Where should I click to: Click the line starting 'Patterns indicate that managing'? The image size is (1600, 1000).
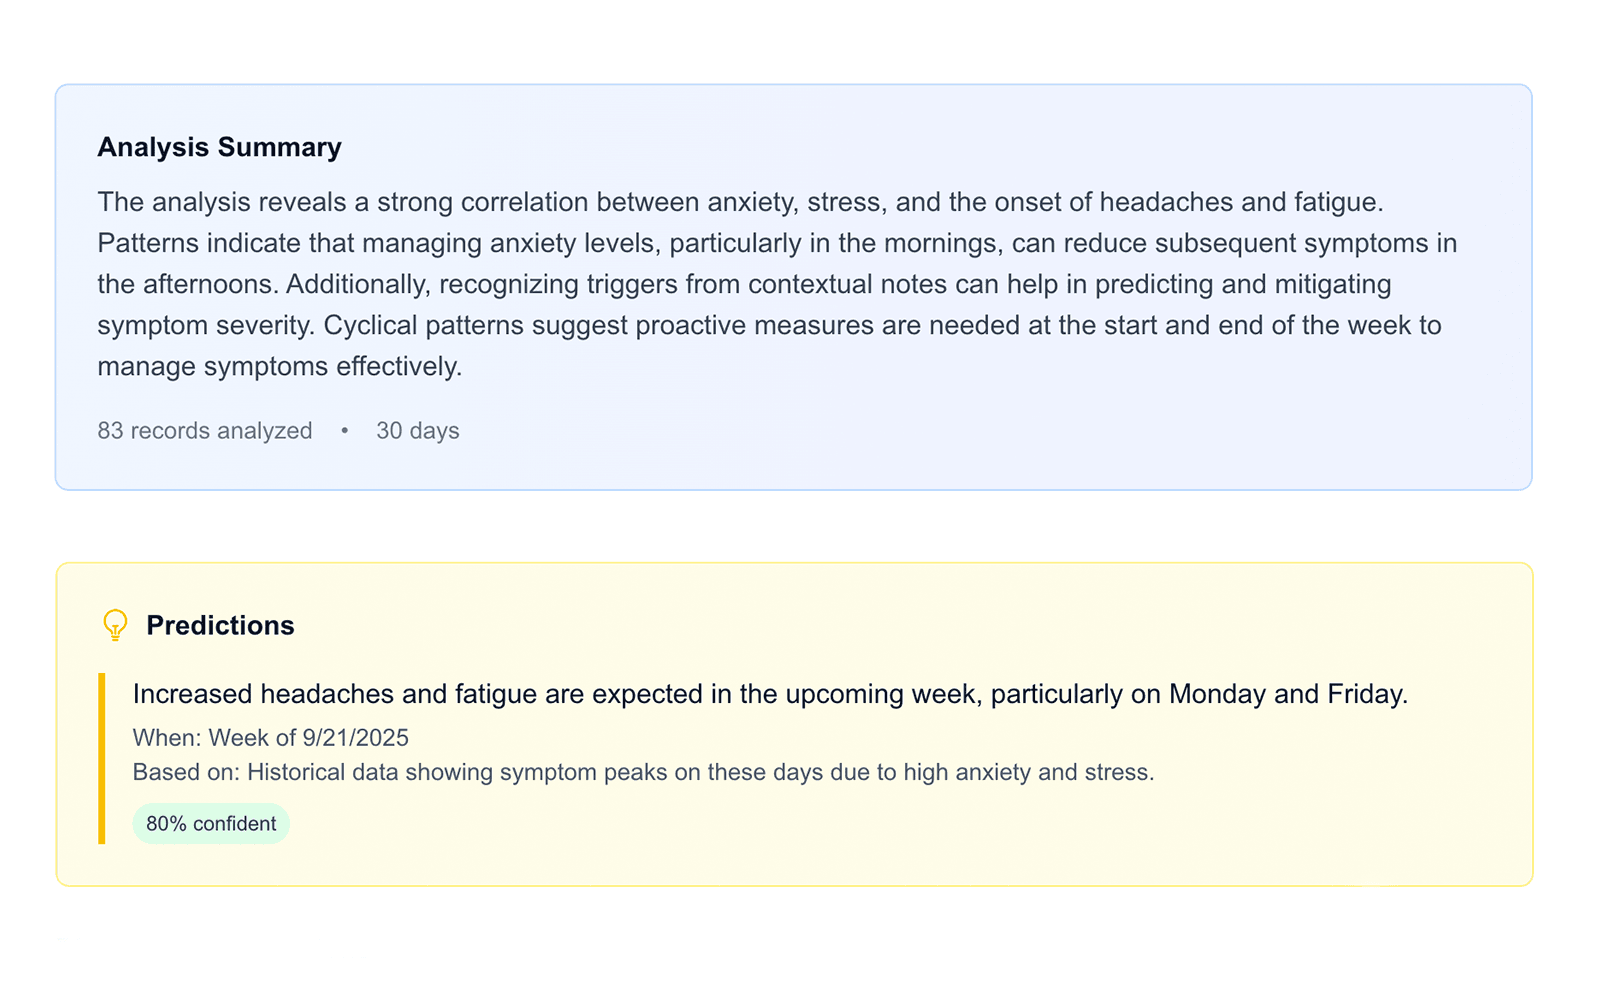pos(776,243)
